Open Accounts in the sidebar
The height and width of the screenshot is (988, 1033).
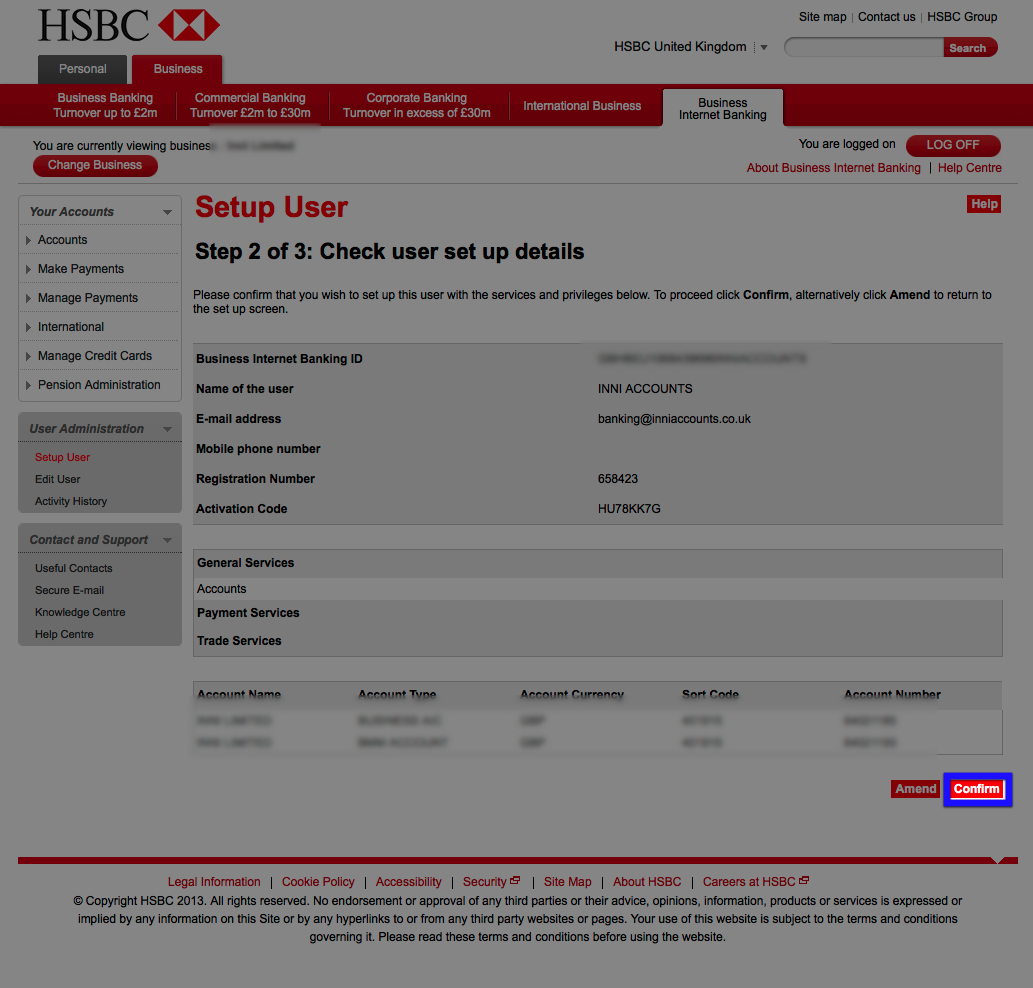[x=63, y=240]
